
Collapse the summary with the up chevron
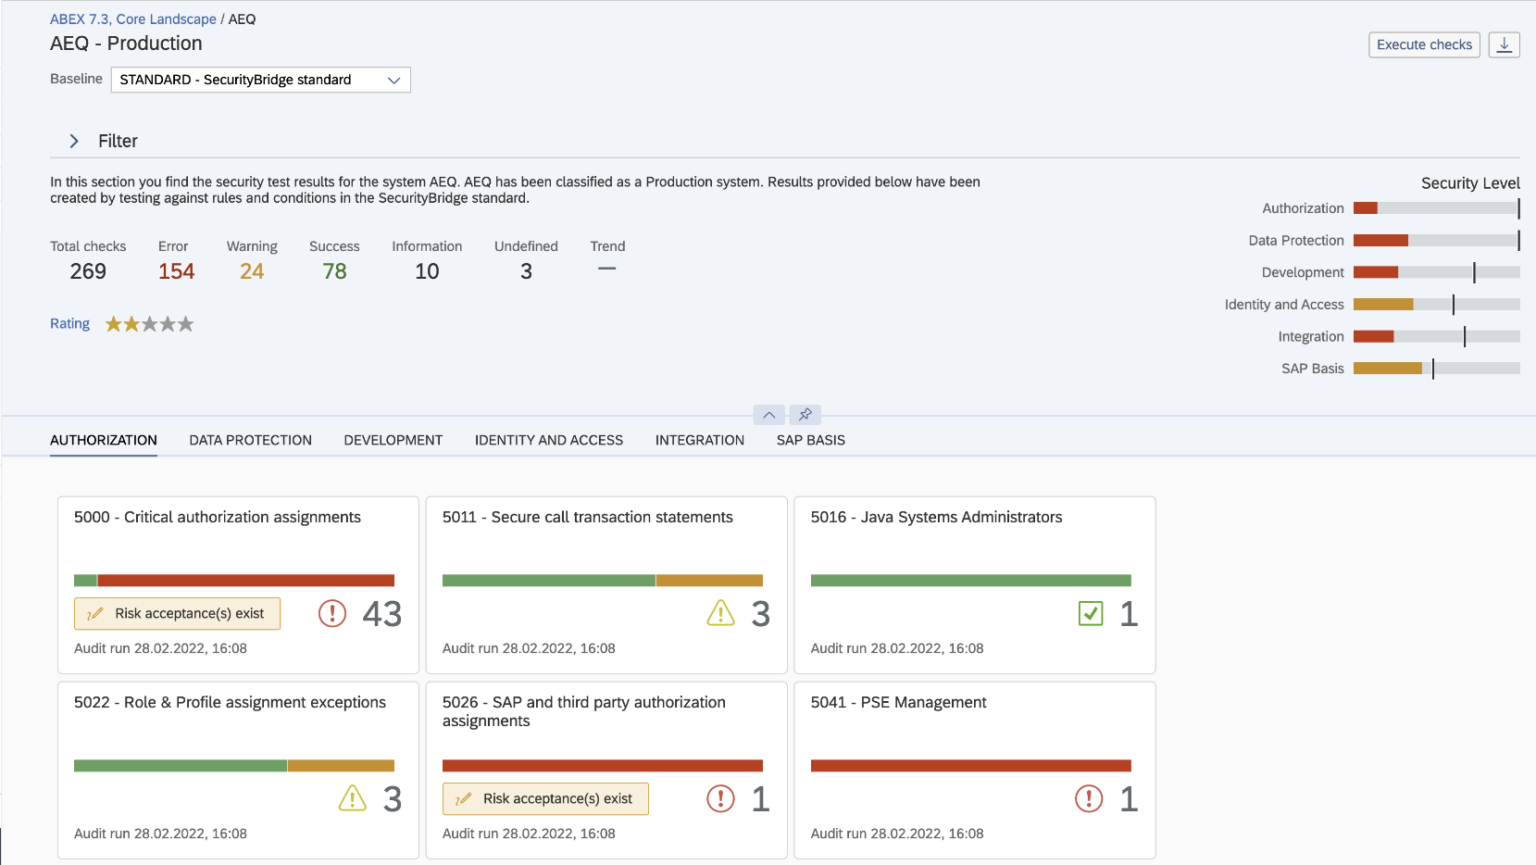(768, 414)
